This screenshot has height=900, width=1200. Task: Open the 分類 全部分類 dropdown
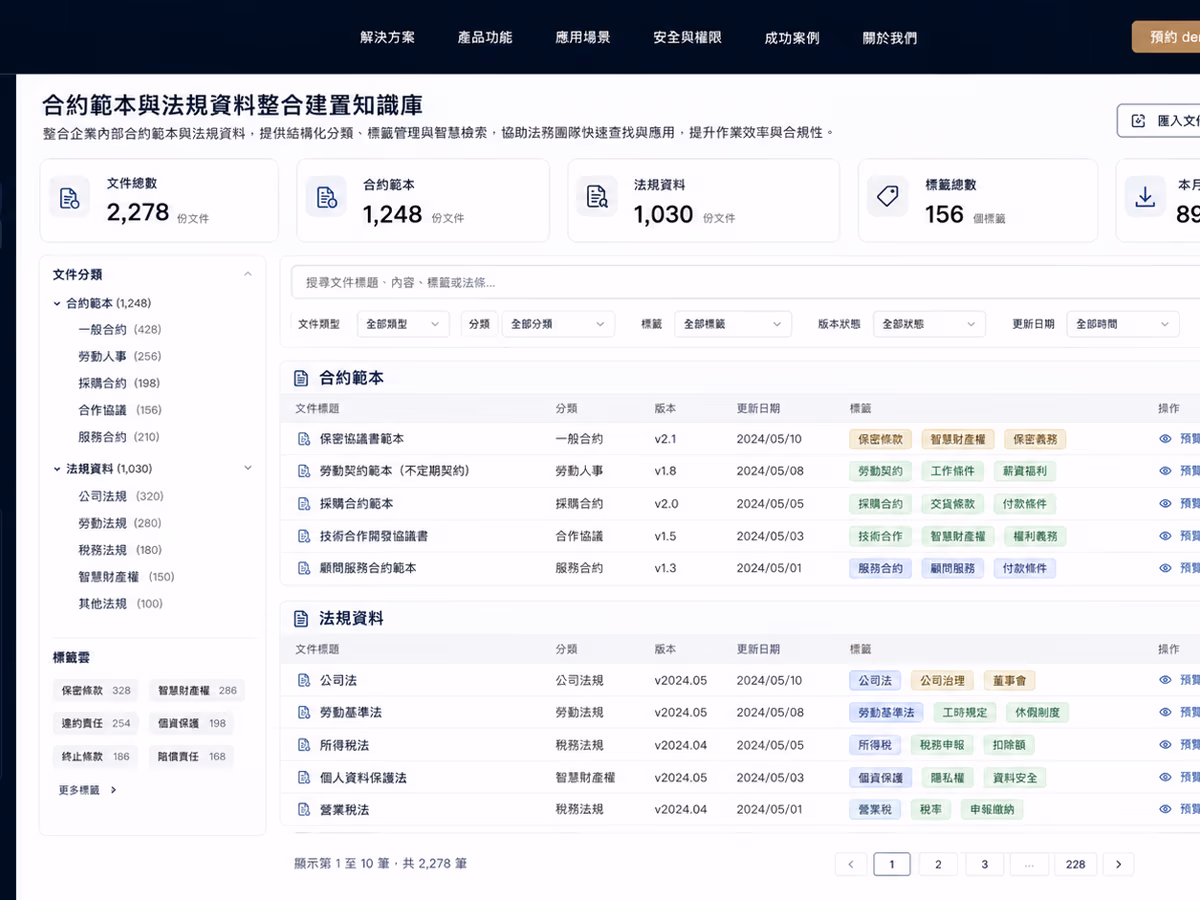[x=558, y=324]
